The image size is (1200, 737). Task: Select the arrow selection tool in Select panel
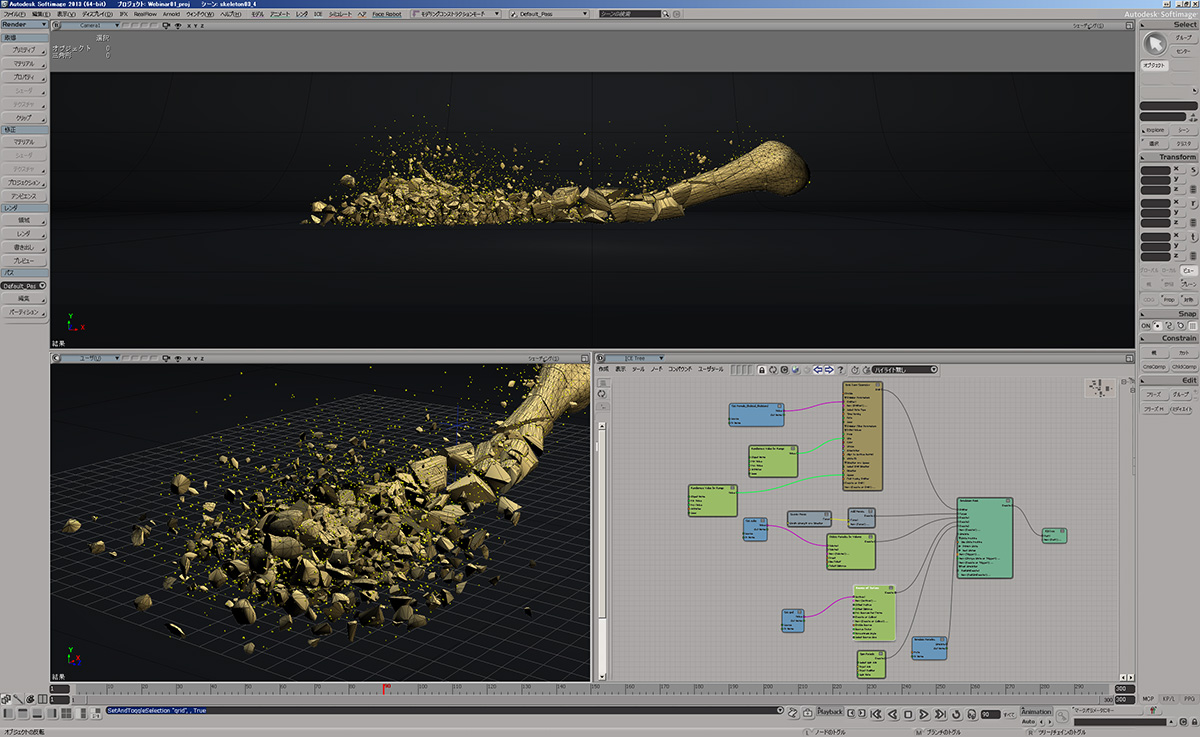coord(1155,43)
